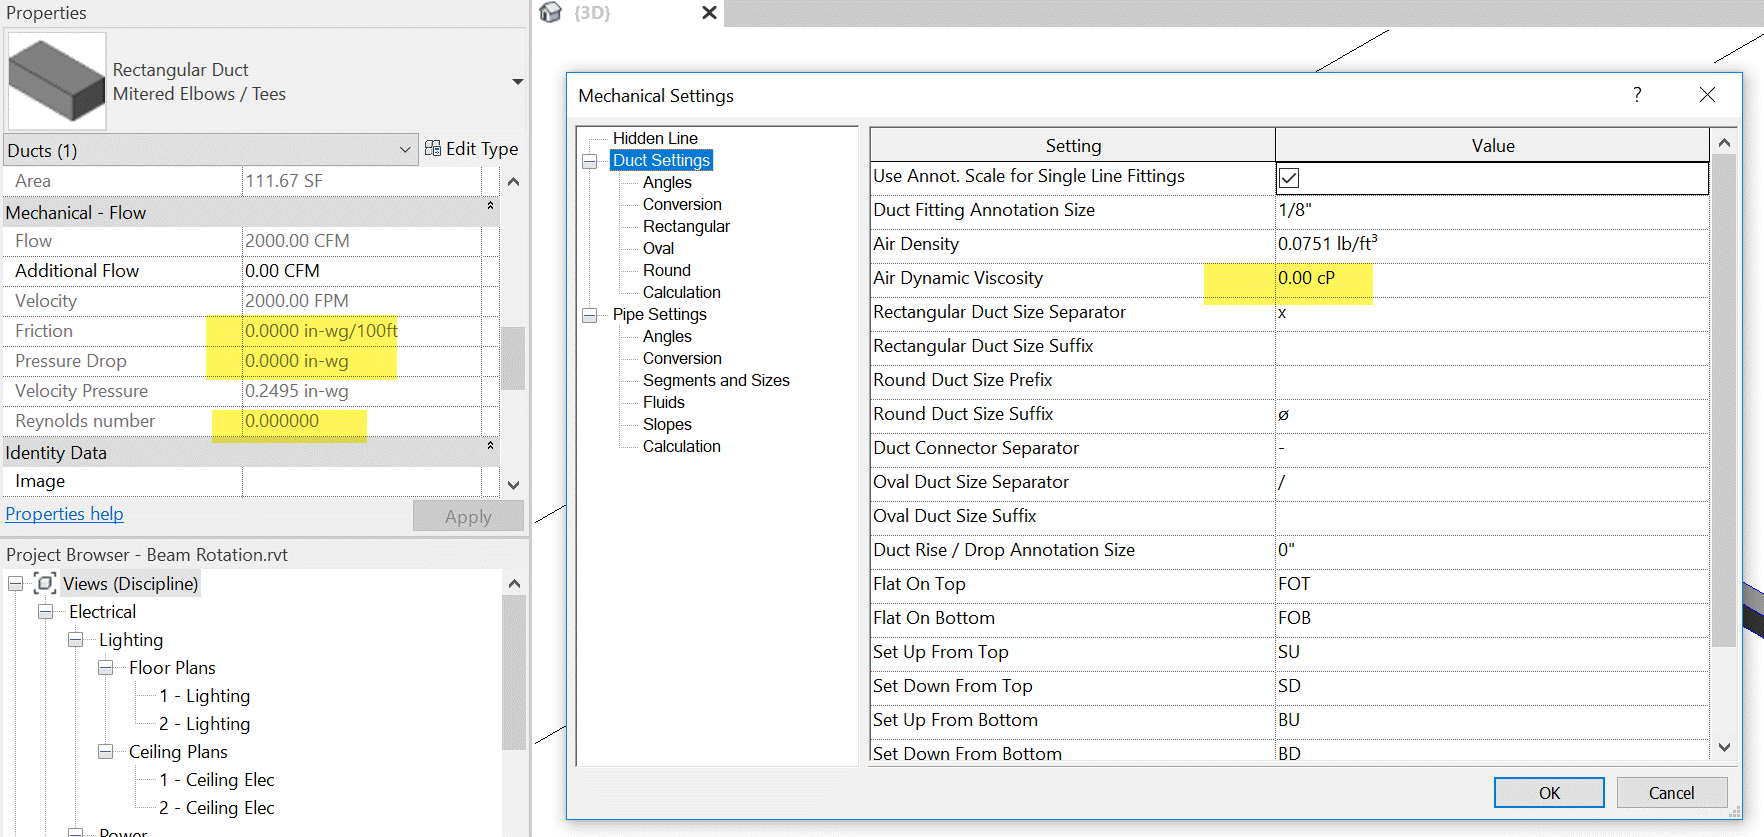Click the Project Browser scrollbar up arrow
Image resolution: width=1764 pixels, height=837 pixels.
[x=514, y=583]
